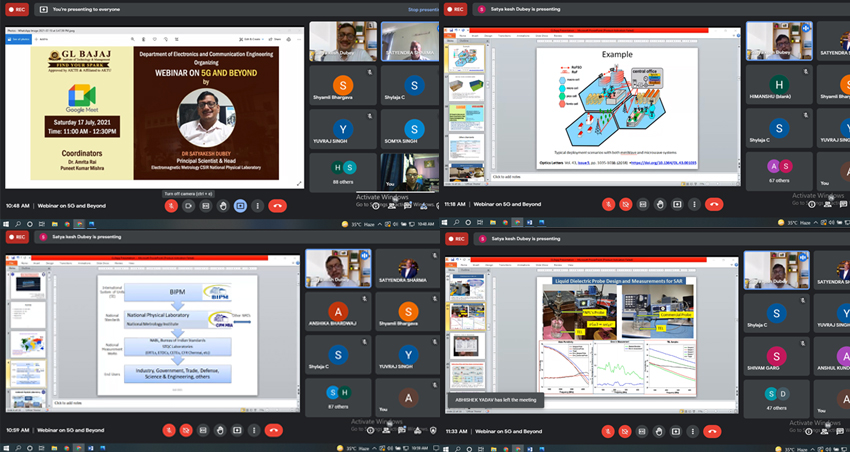
Task: Open File Explorer from the 11:18 AM taskbar
Action: (x=493, y=222)
